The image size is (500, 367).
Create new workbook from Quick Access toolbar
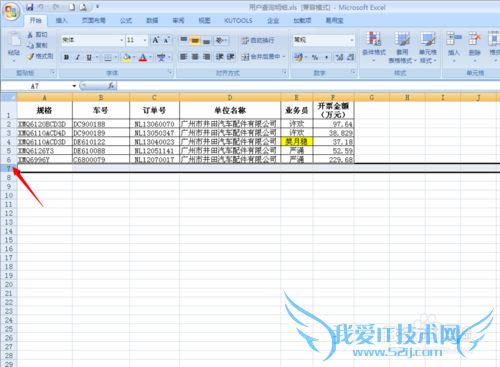pyautogui.click(x=72, y=7)
